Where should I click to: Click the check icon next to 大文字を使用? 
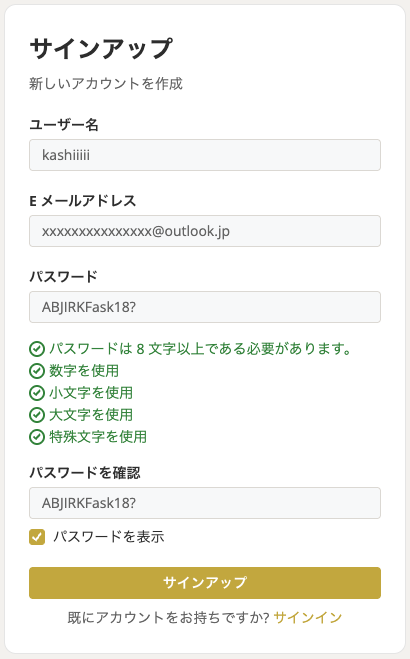37,415
